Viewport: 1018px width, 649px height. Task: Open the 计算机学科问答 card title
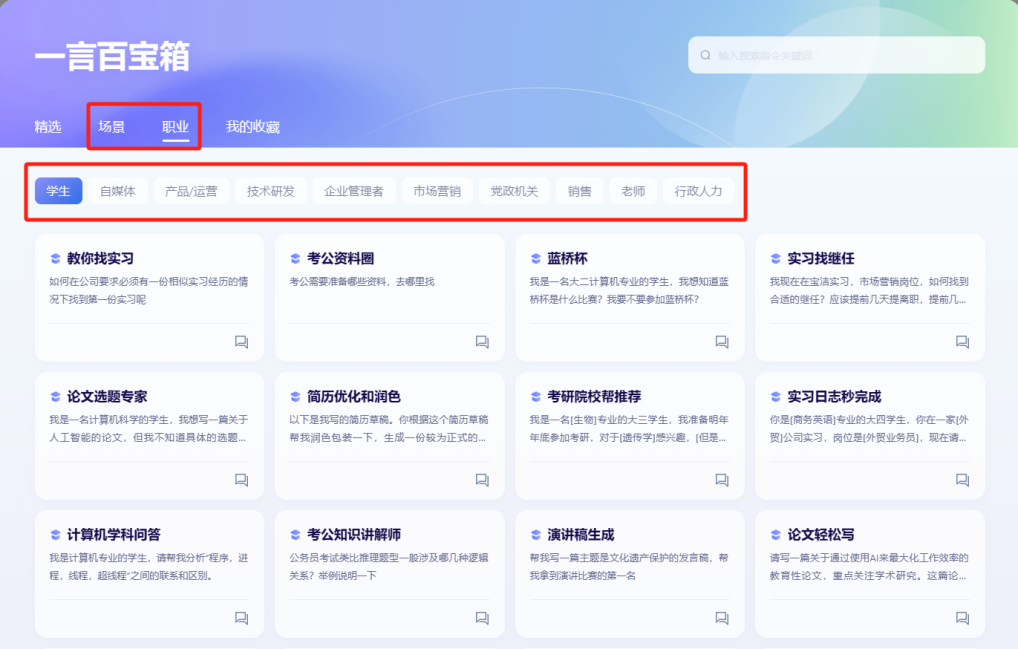114,535
